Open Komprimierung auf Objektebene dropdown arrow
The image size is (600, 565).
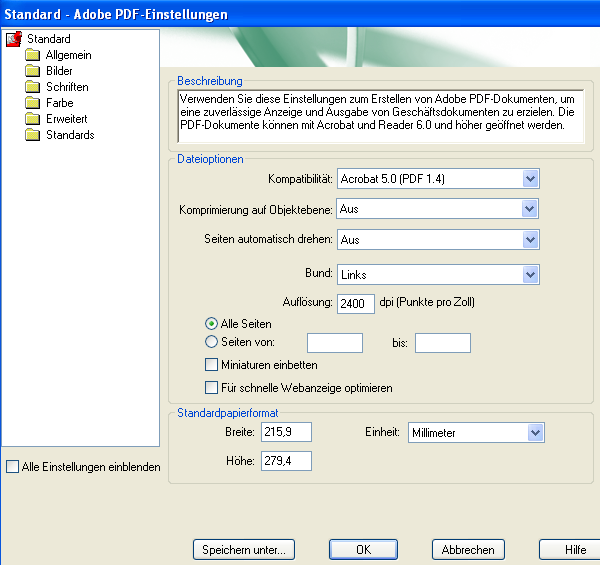[x=530, y=209]
